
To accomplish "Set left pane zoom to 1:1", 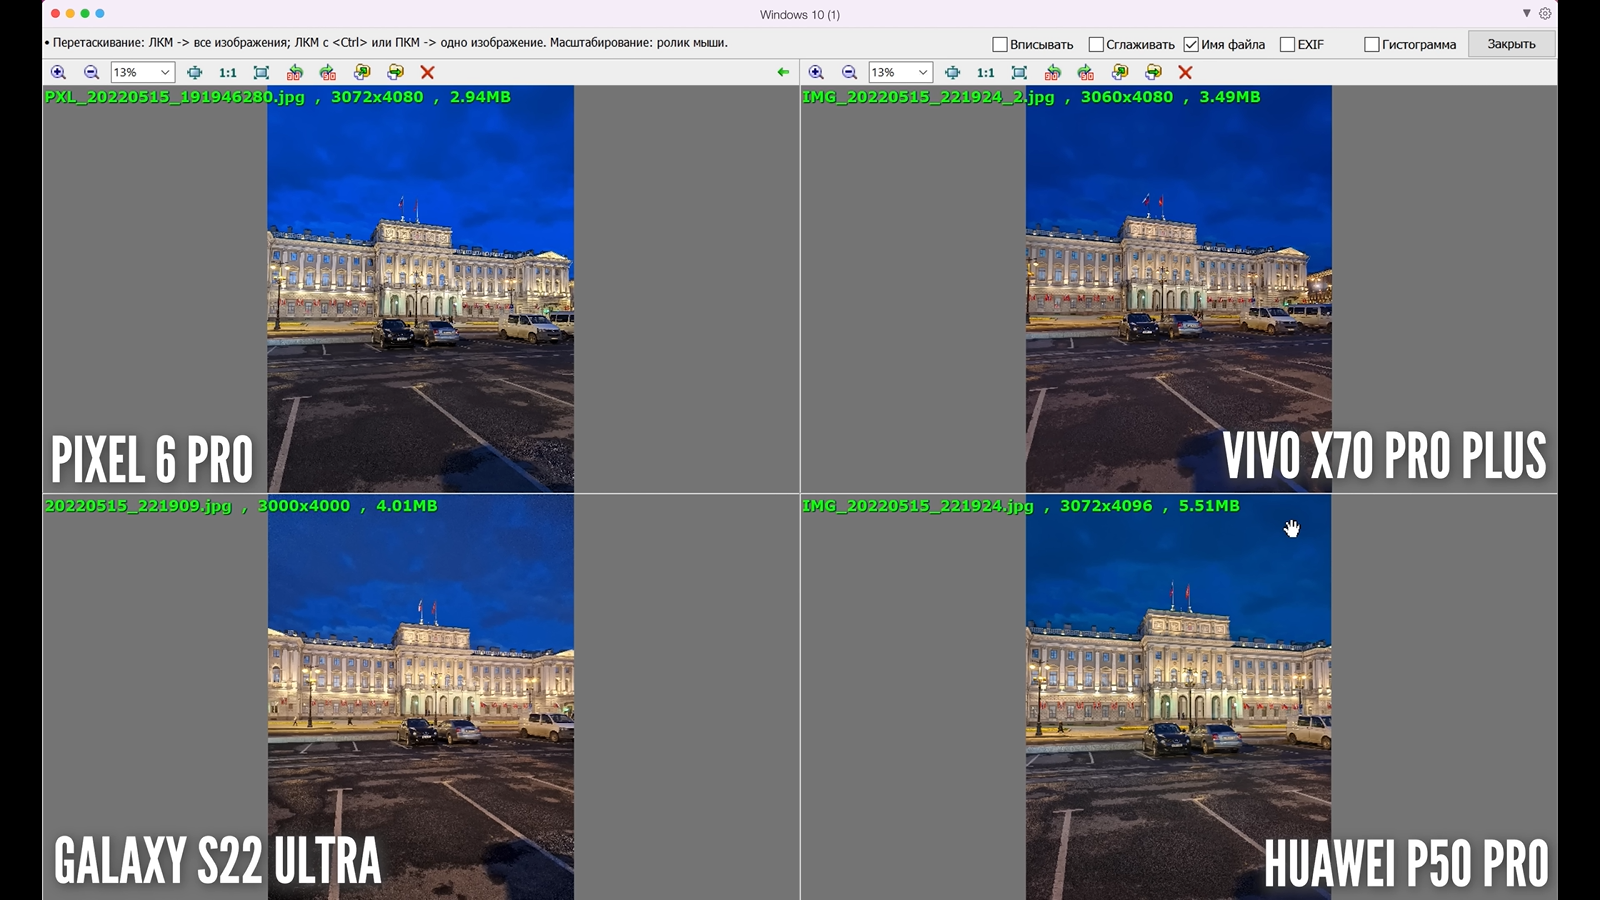I will [x=228, y=72].
